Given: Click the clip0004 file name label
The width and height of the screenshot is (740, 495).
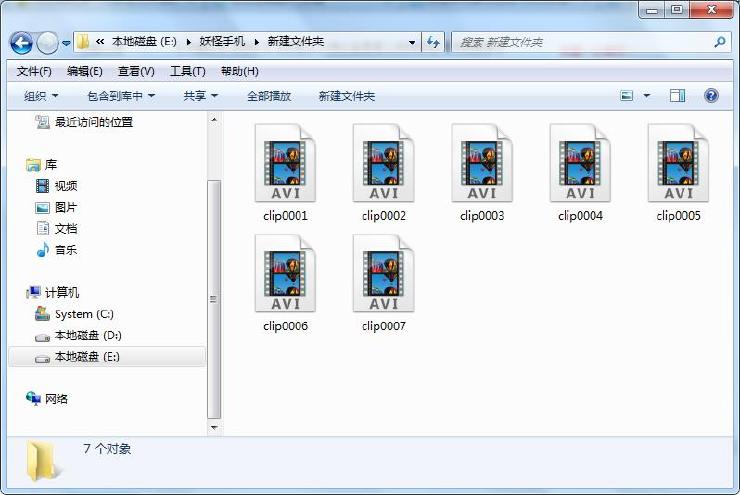Looking at the screenshot, I should 580,216.
